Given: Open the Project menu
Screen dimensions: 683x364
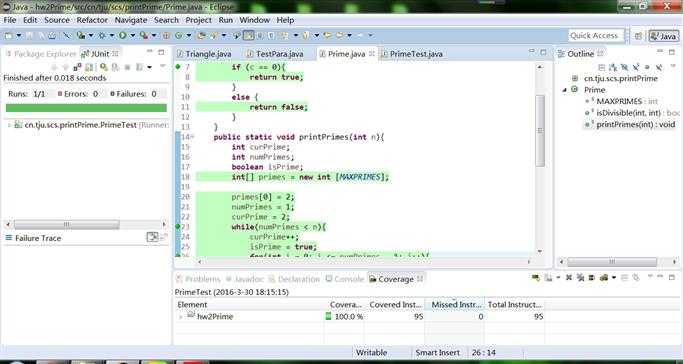Looking at the screenshot, I should coord(198,20).
